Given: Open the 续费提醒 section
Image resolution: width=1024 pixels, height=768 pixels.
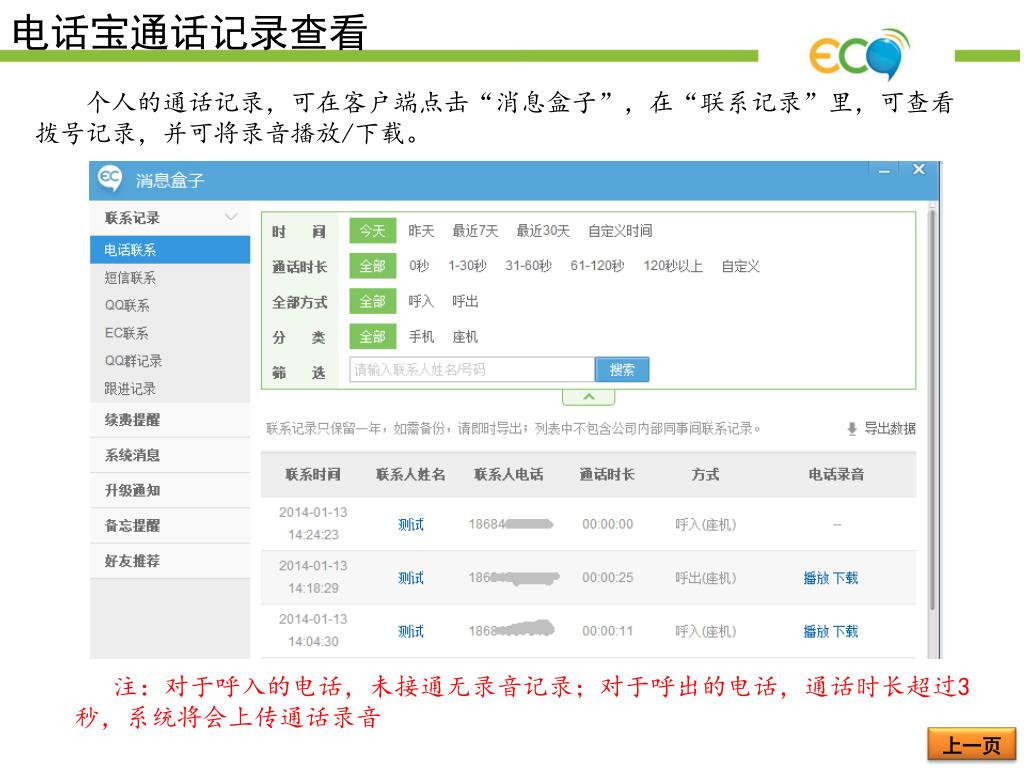Looking at the screenshot, I should pos(170,420).
